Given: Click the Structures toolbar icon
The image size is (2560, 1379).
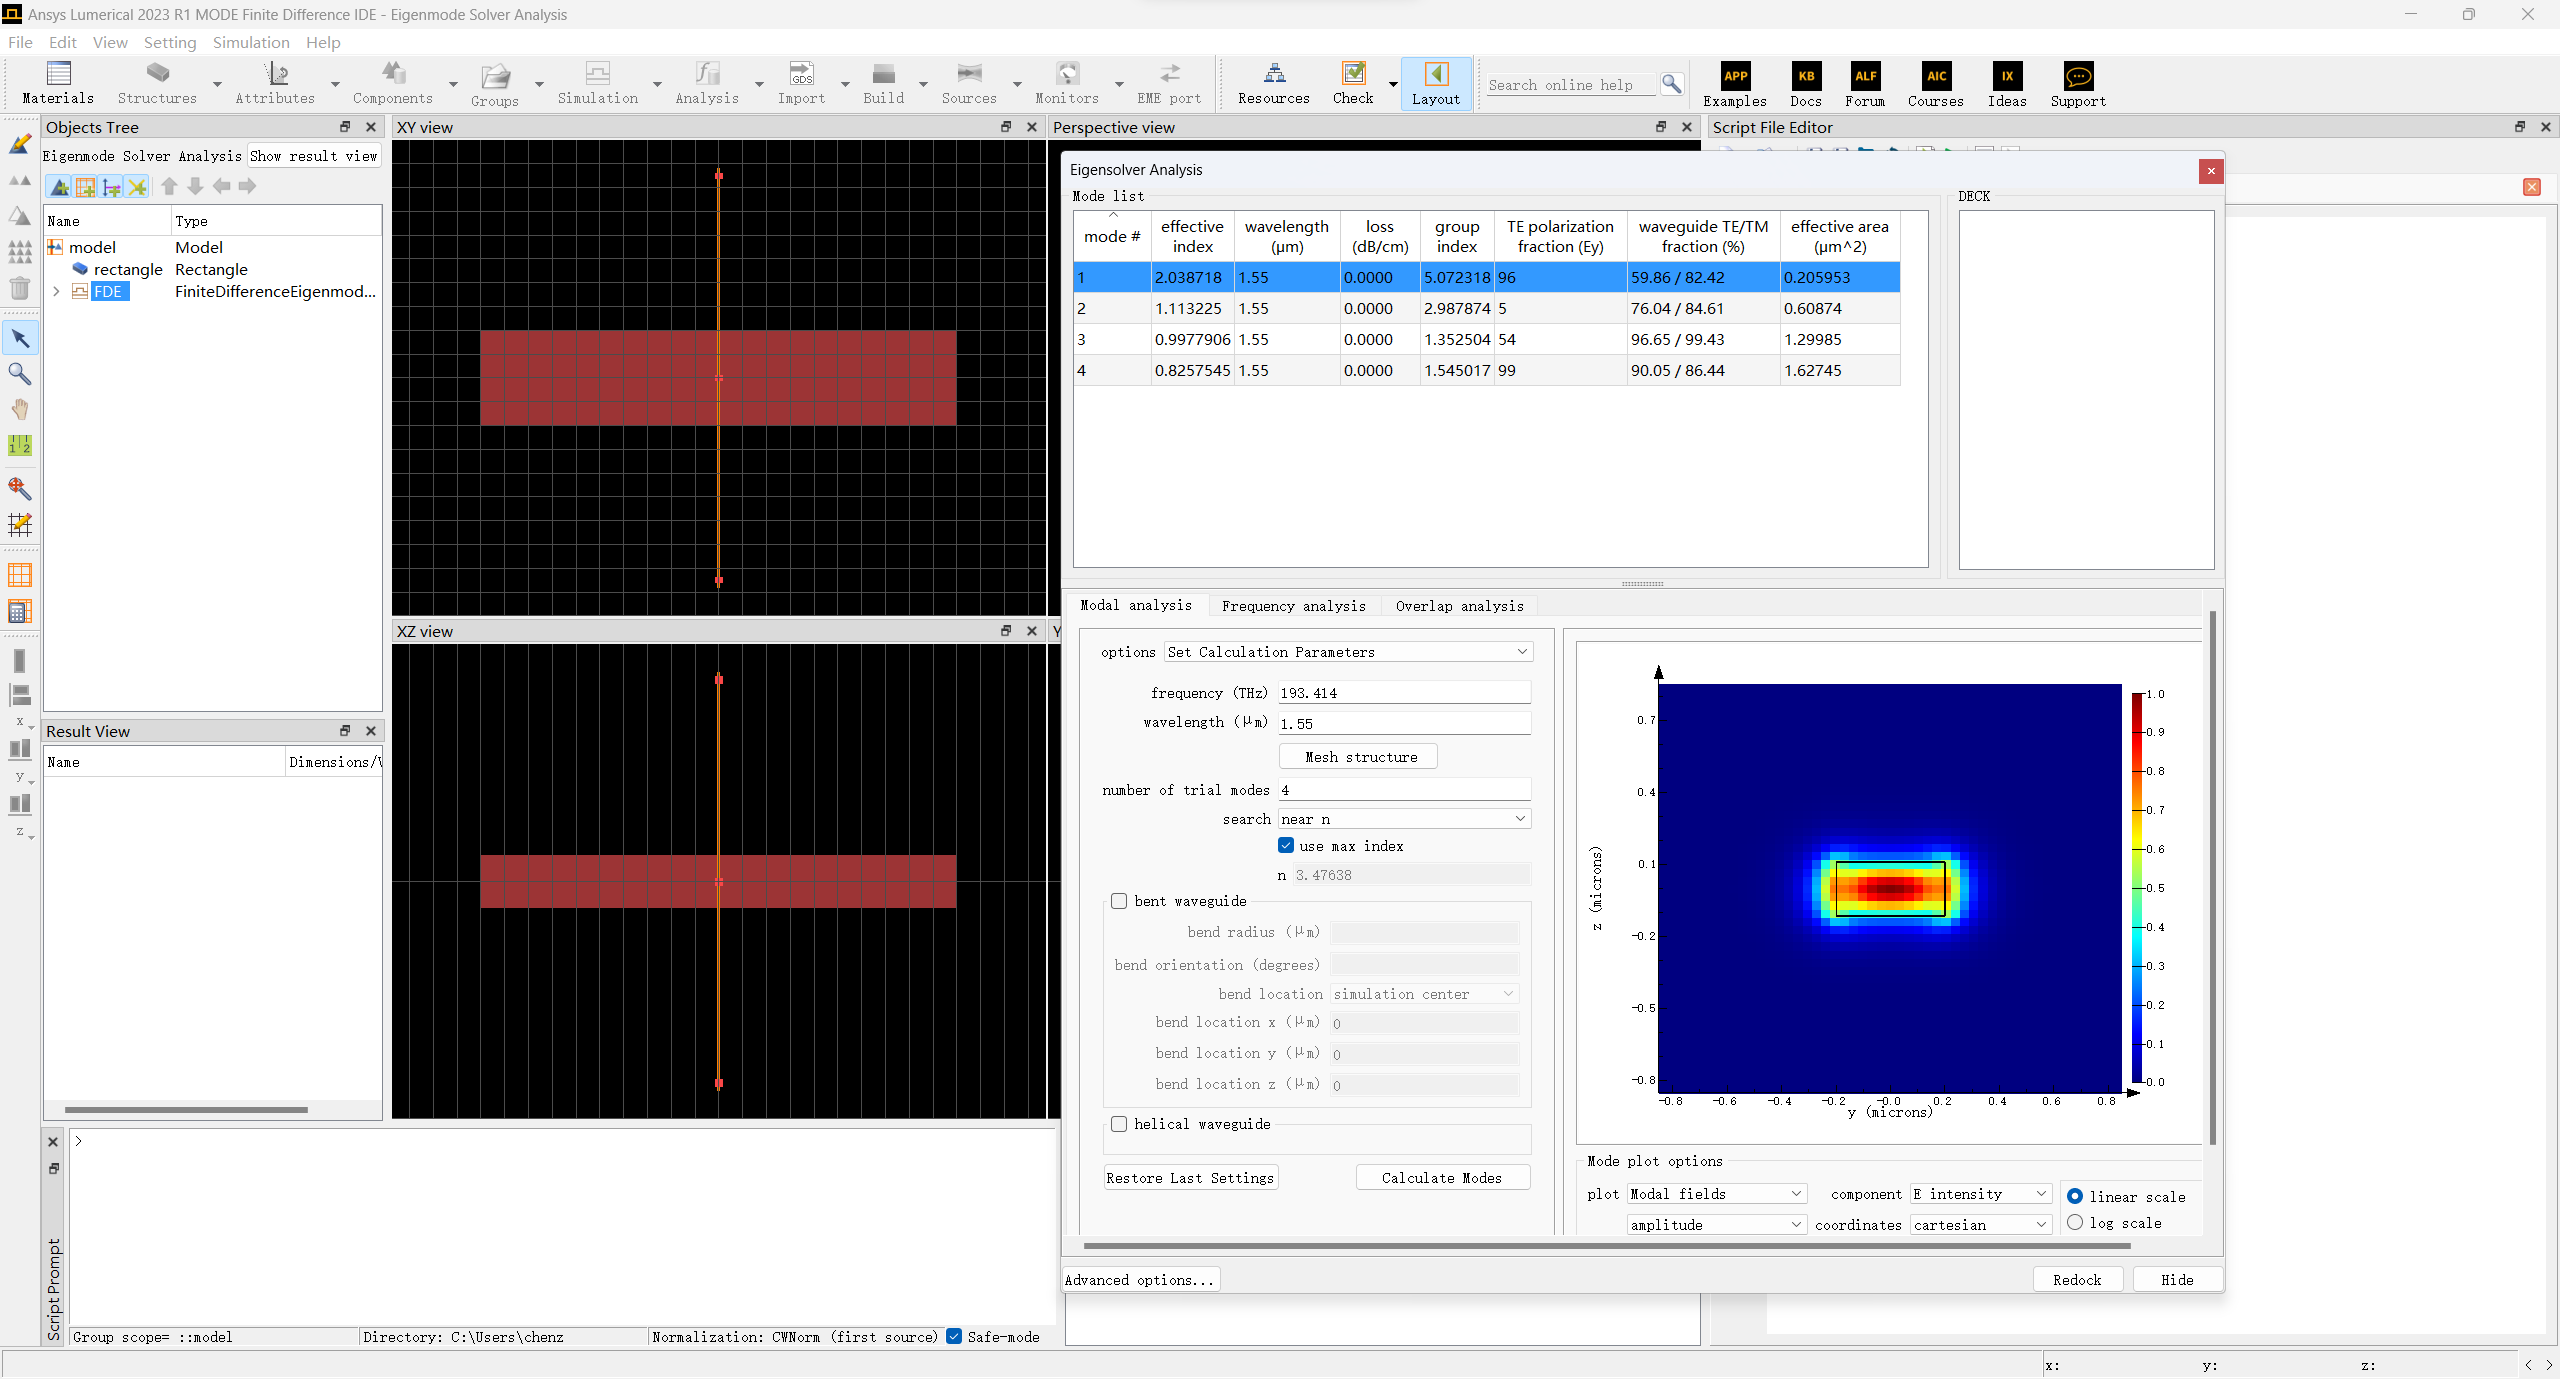Looking at the screenshot, I should [x=157, y=74].
